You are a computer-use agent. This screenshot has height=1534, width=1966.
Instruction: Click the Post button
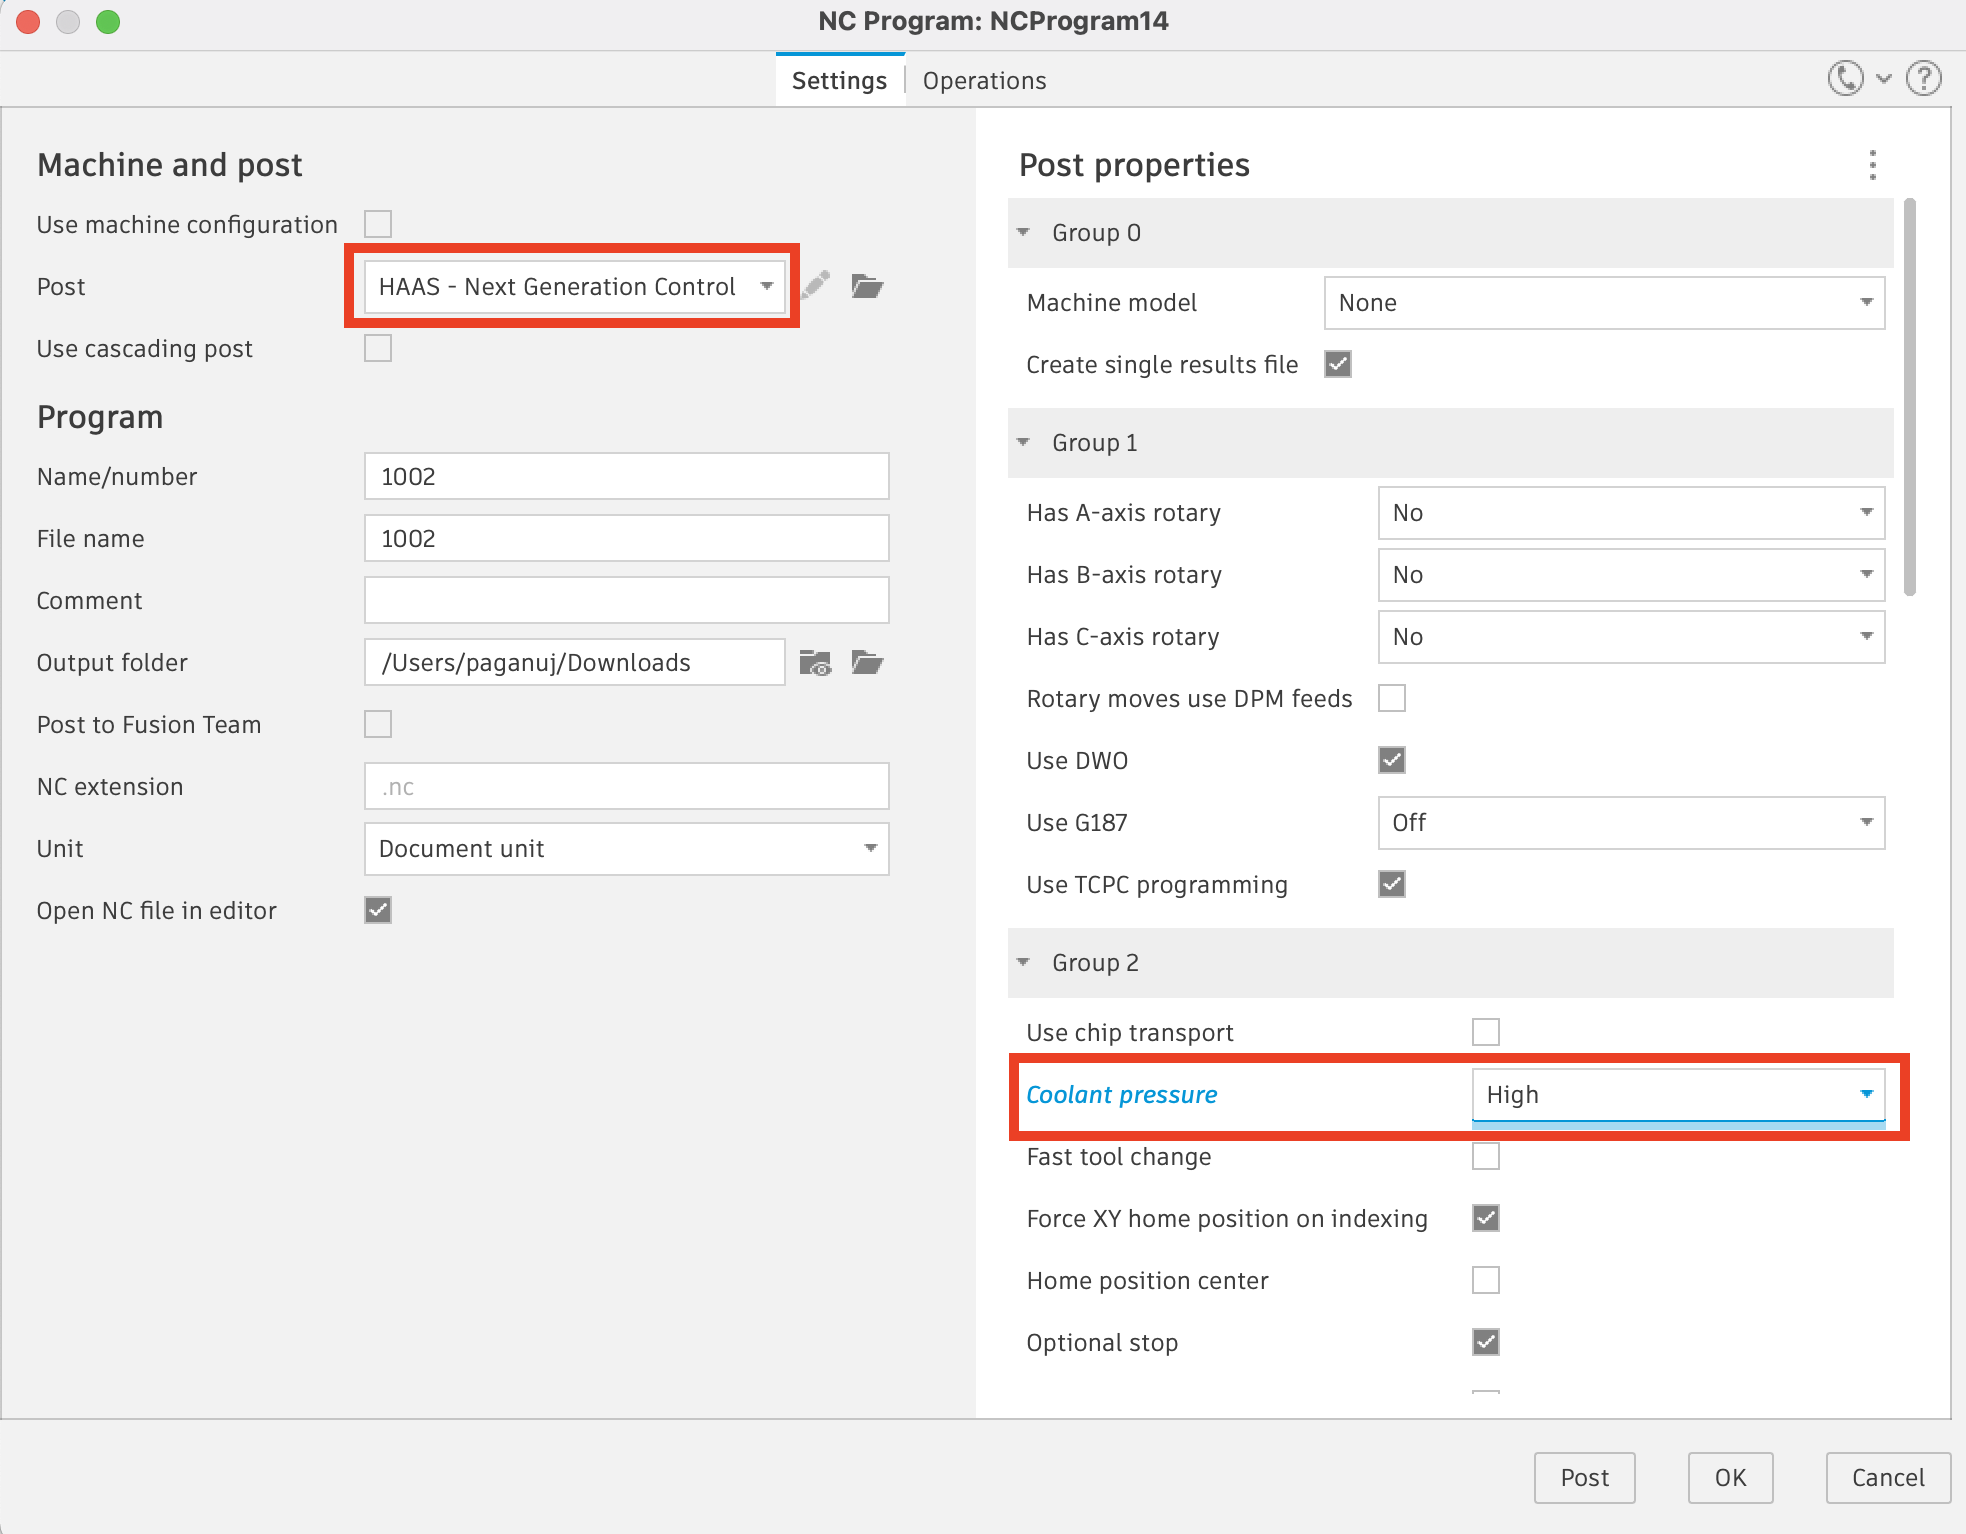coord(1584,1477)
